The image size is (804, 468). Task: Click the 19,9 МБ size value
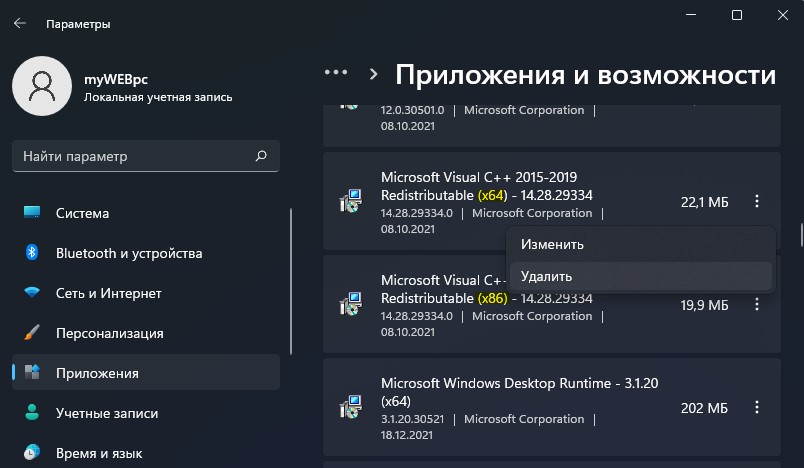(x=705, y=306)
